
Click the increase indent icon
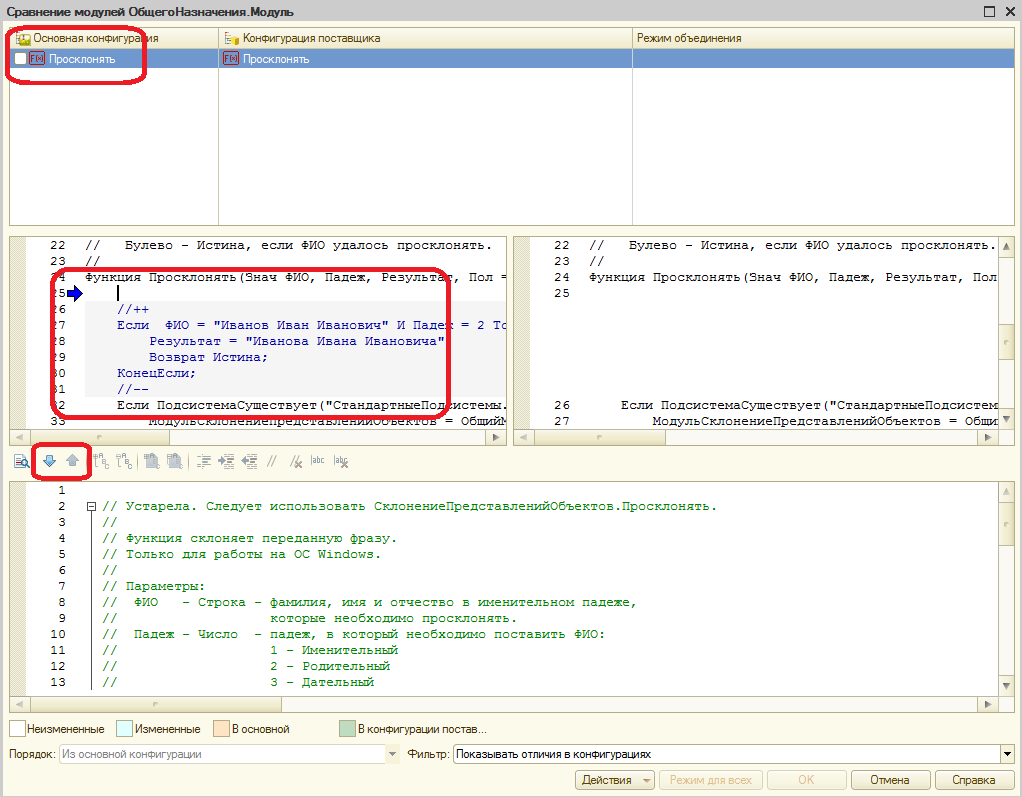tap(226, 461)
